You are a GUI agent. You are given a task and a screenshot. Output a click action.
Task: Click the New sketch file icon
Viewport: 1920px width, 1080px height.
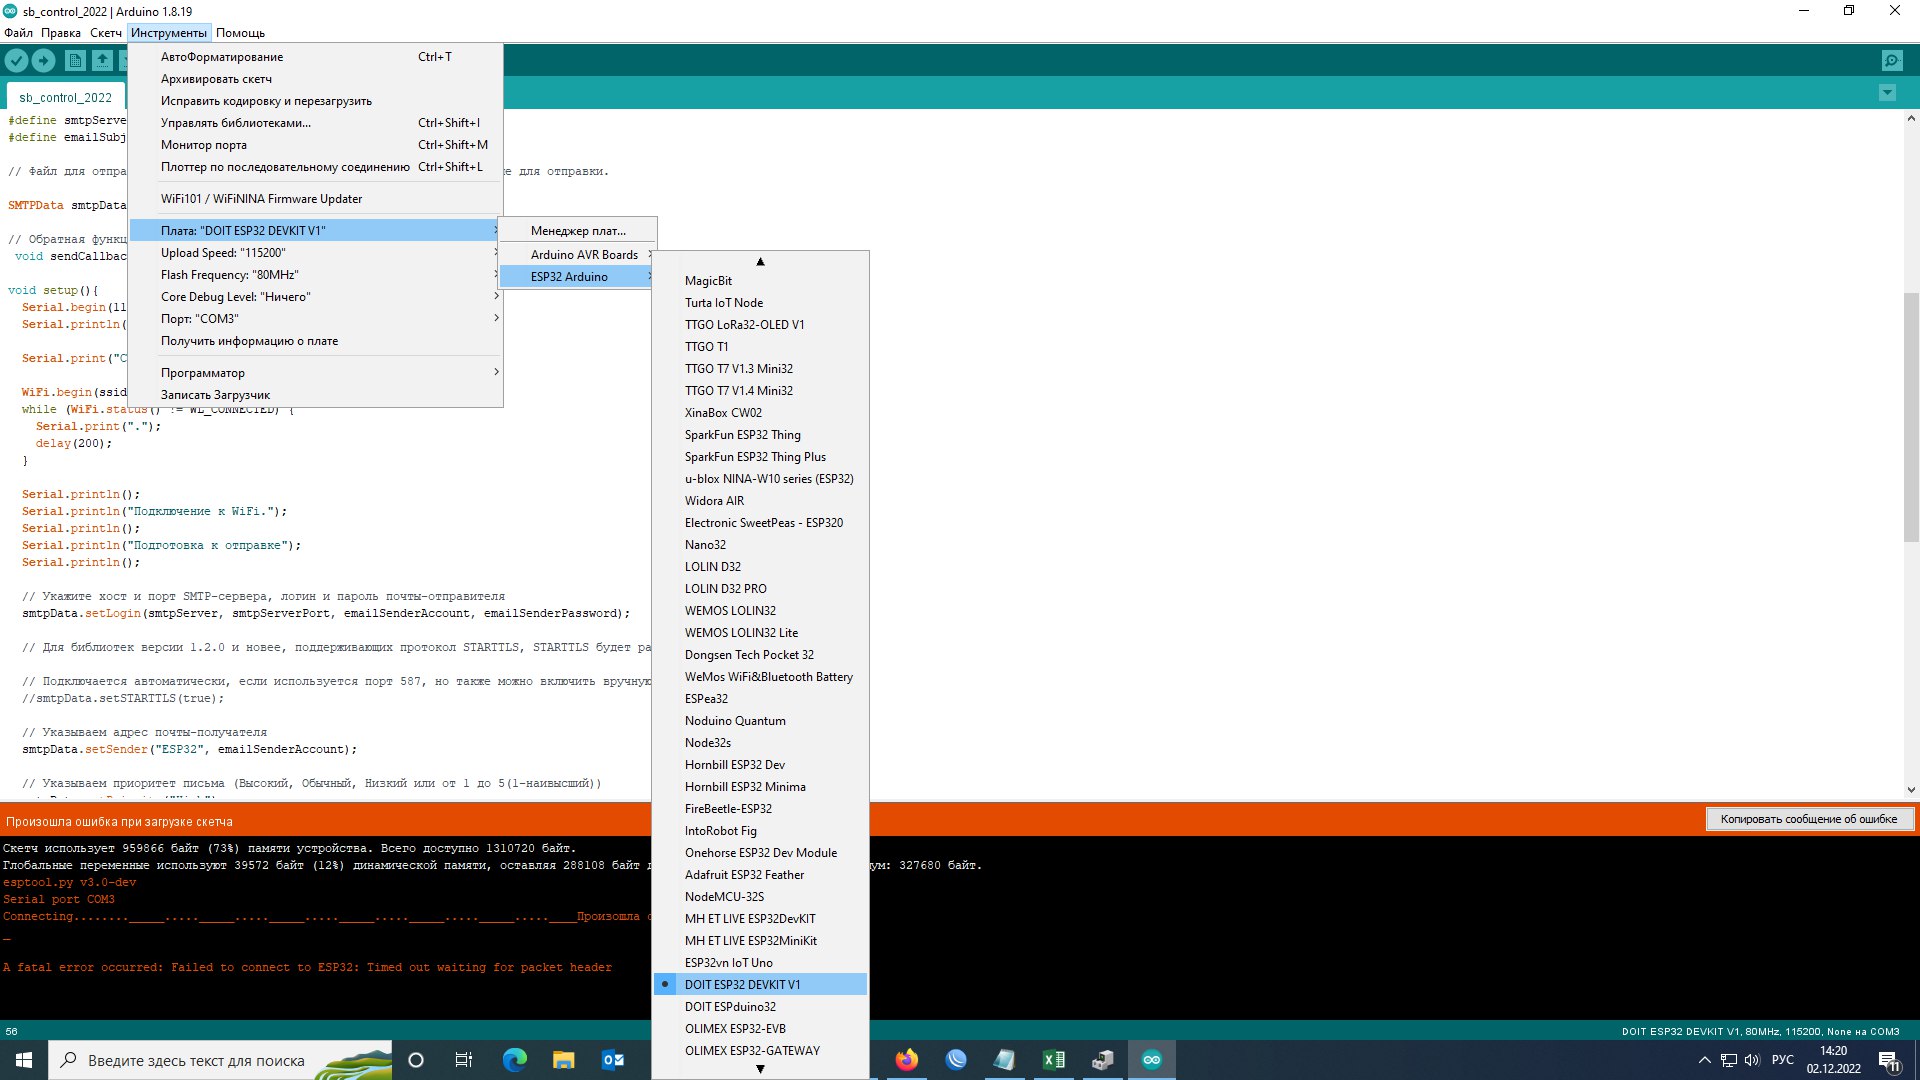75,61
